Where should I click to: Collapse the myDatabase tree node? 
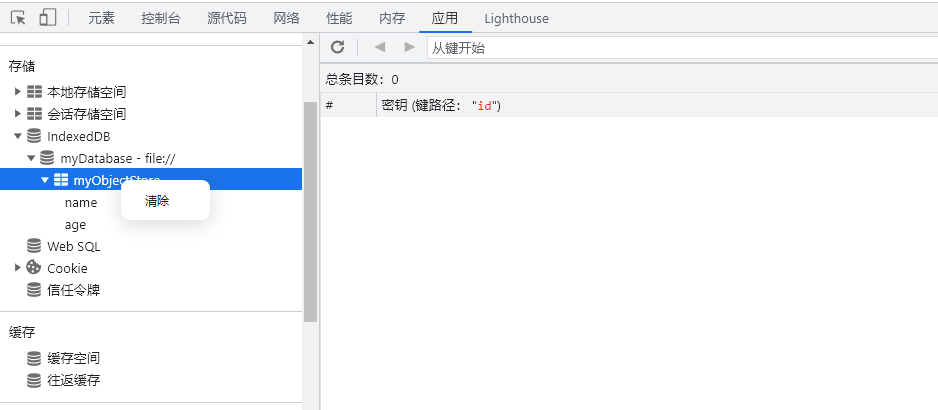click(31, 158)
